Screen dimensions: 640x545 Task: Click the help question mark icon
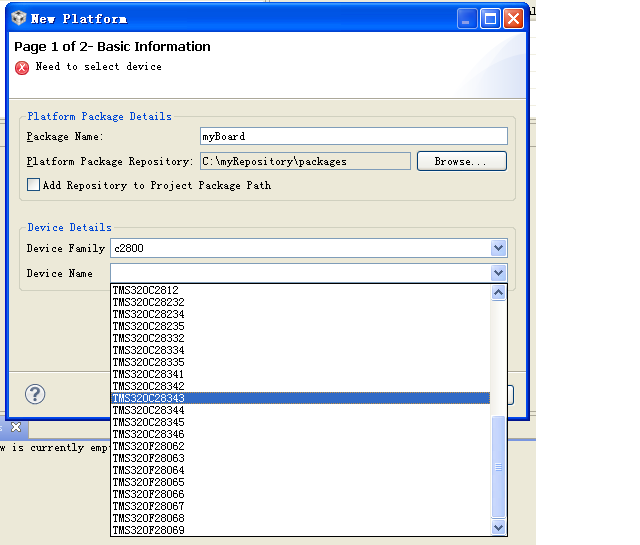[35, 394]
